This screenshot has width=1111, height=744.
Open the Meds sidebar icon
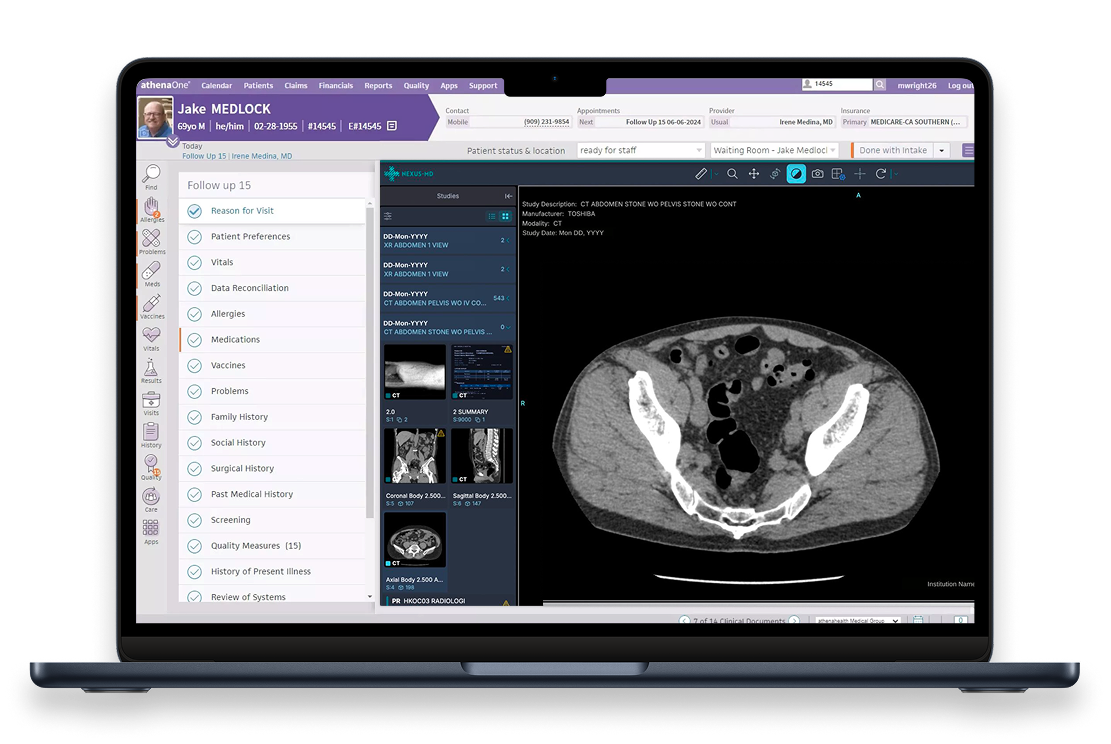click(x=151, y=274)
